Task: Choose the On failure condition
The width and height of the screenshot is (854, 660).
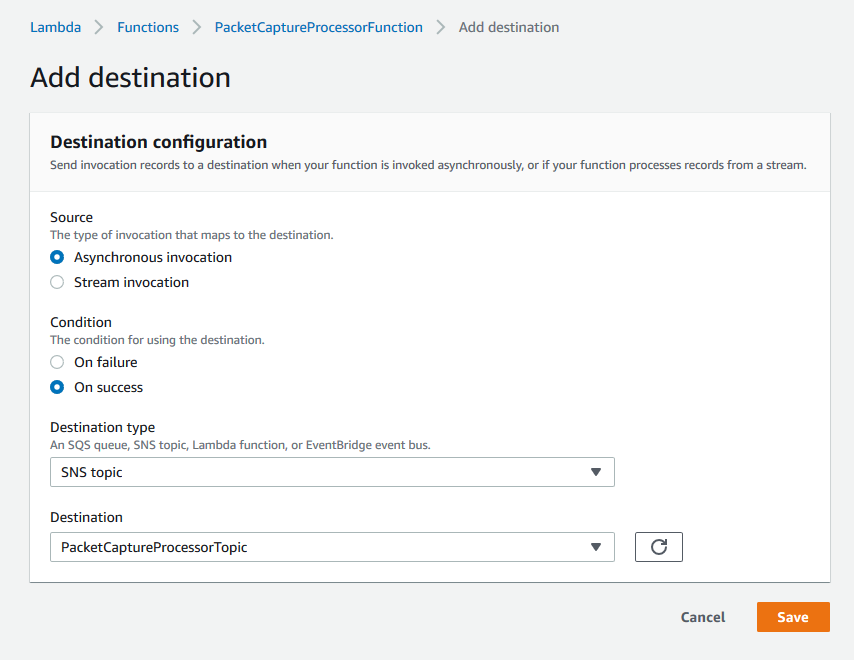Action: click(x=57, y=362)
